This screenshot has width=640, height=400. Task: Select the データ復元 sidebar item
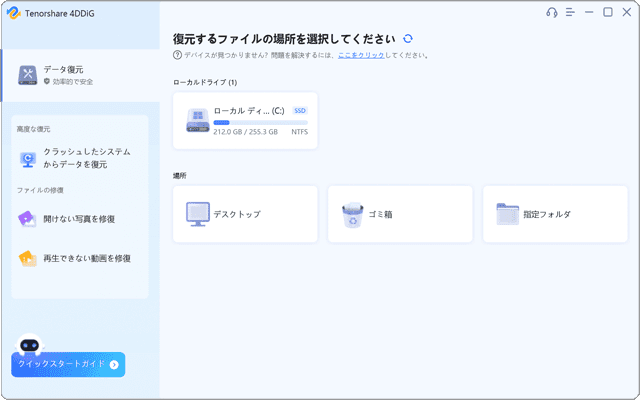point(80,76)
